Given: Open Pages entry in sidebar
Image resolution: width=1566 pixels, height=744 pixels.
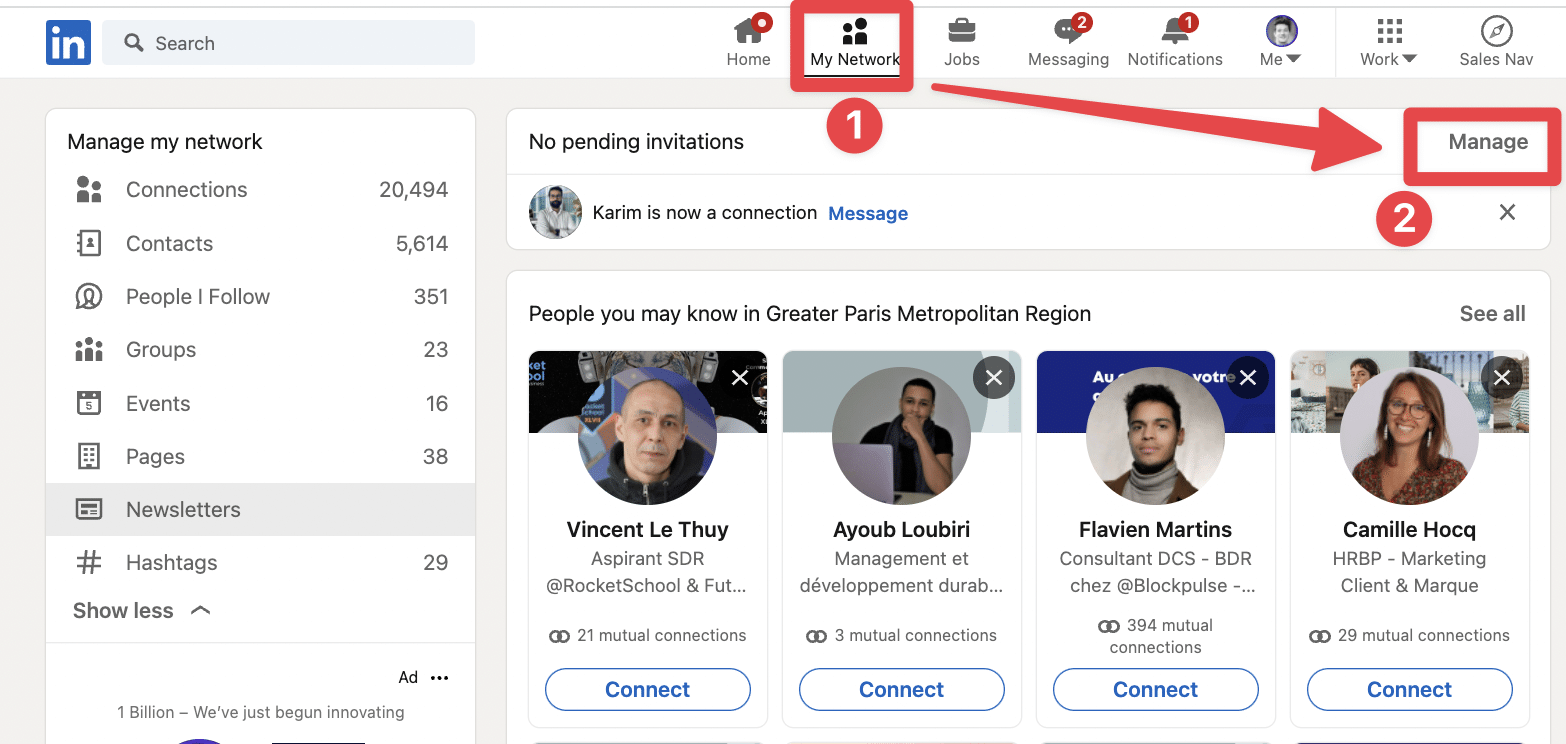Looking at the screenshot, I should [261, 456].
